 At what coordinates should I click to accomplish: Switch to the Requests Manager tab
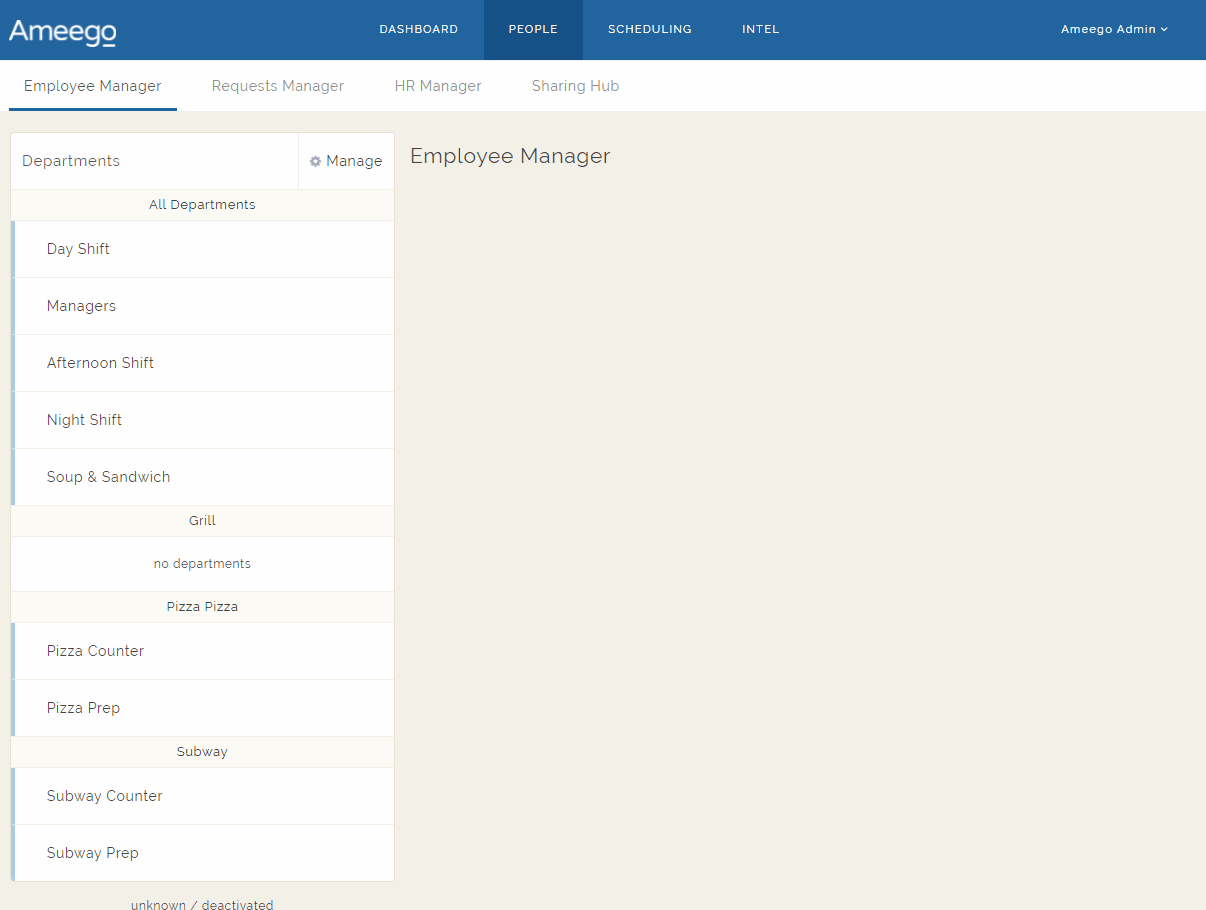(x=277, y=86)
